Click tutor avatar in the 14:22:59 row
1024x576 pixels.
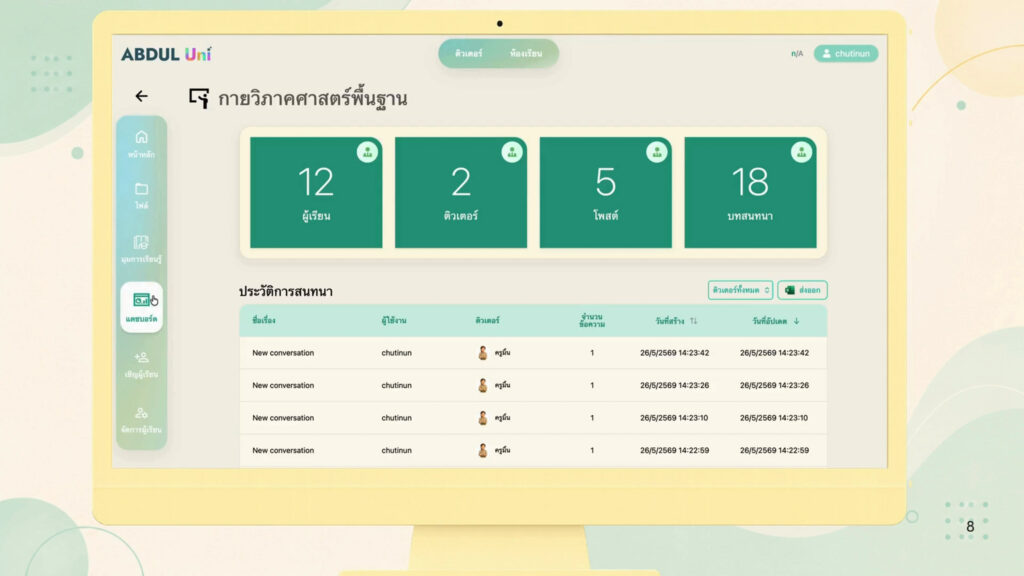point(483,451)
